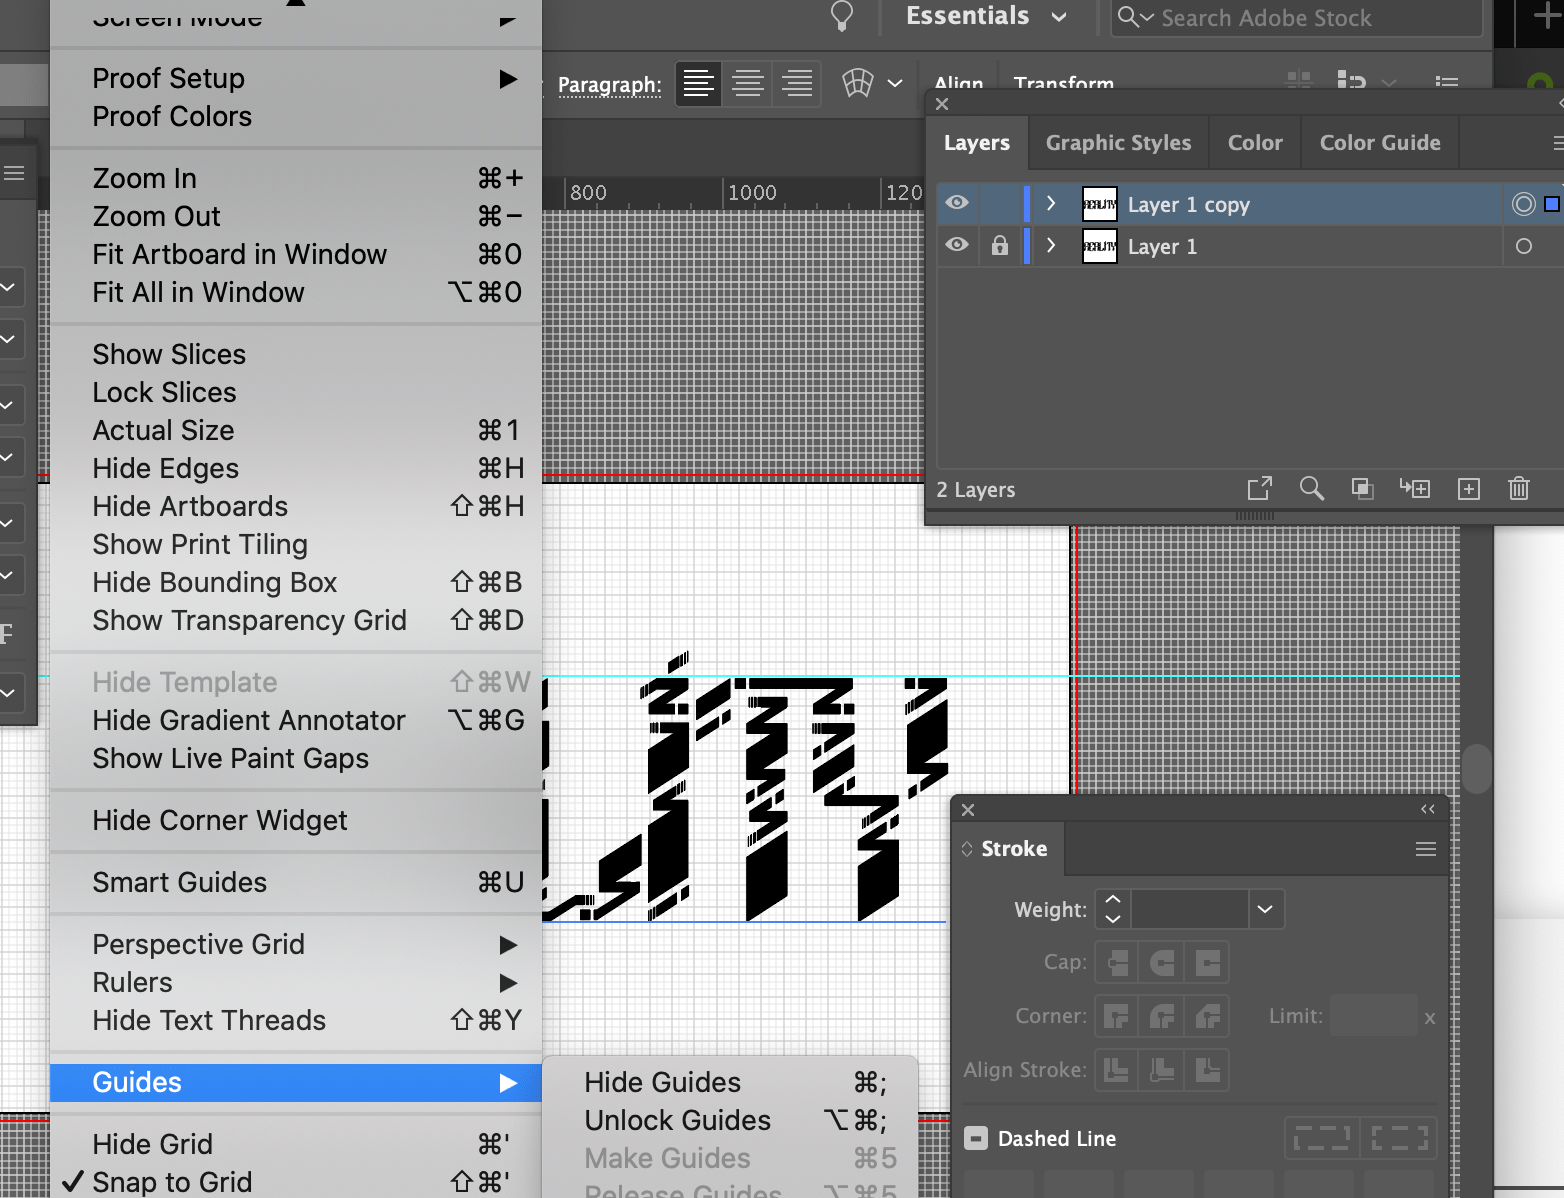Expand the Layer 1 copy contents
The width and height of the screenshot is (1564, 1198).
coord(1049,203)
